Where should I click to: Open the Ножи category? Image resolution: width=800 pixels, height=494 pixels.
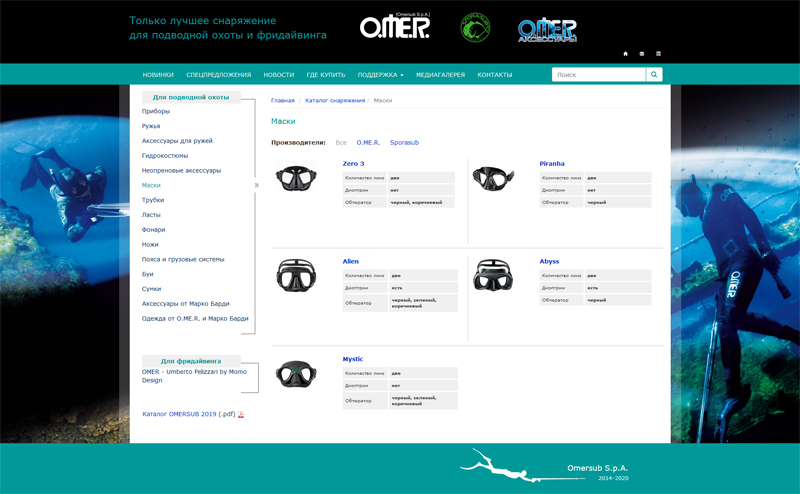[x=150, y=244]
